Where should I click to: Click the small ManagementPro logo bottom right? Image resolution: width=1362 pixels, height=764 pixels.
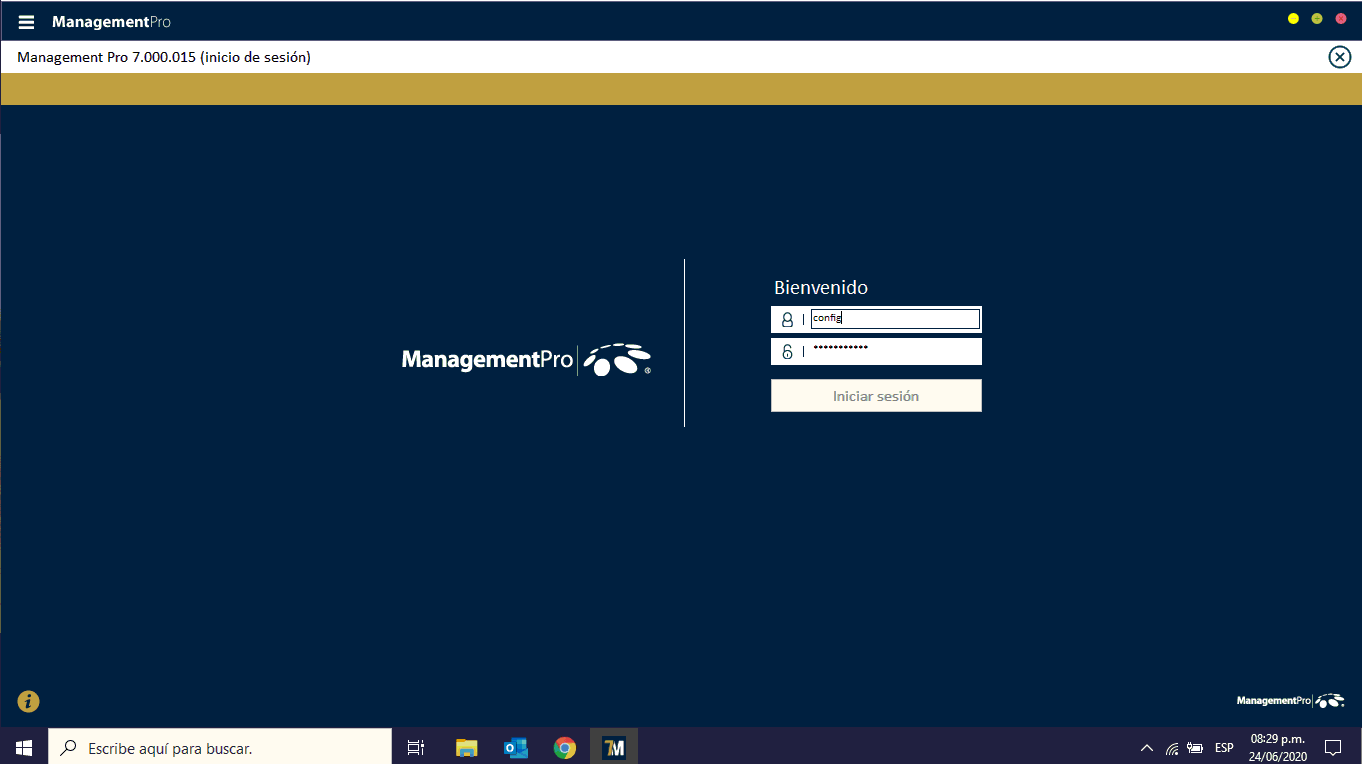click(x=1290, y=701)
